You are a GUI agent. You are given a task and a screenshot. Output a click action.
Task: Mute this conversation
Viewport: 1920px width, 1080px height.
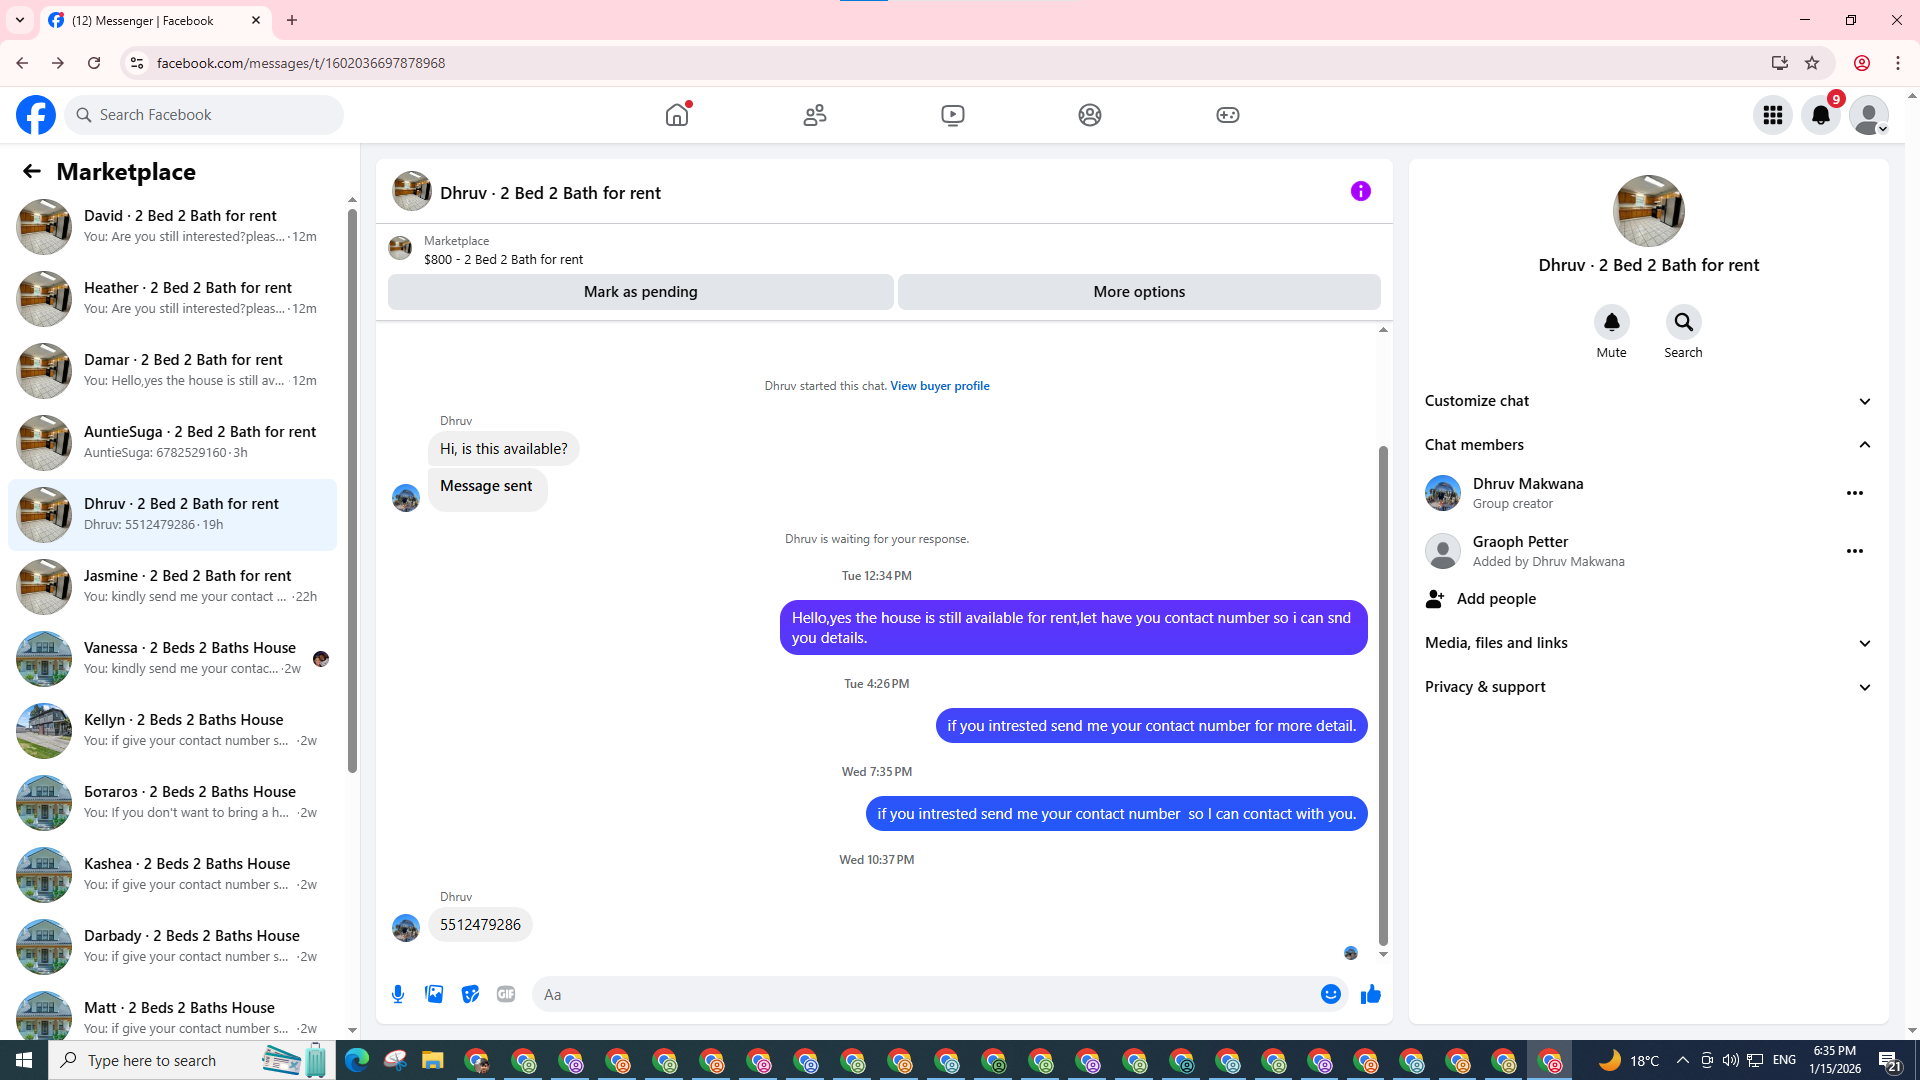tap(1611, 322)
